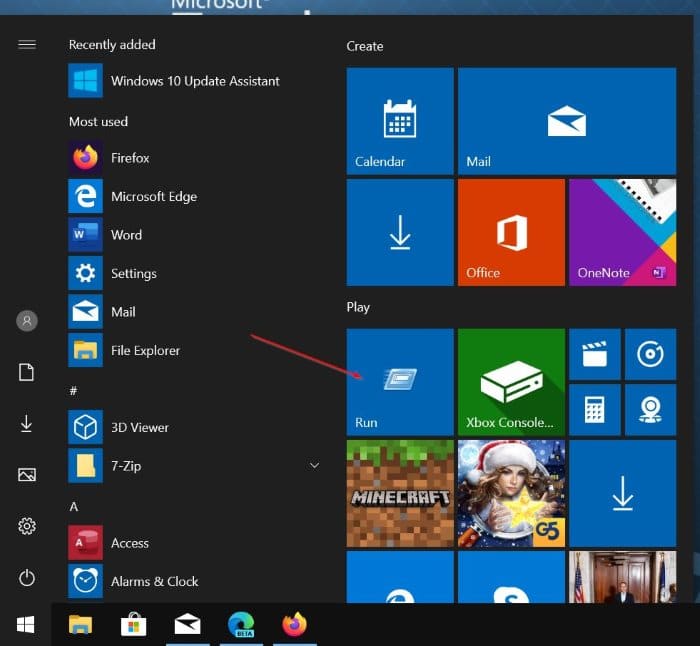Open File Explorer from the taskbar

(x=80, y=625)
